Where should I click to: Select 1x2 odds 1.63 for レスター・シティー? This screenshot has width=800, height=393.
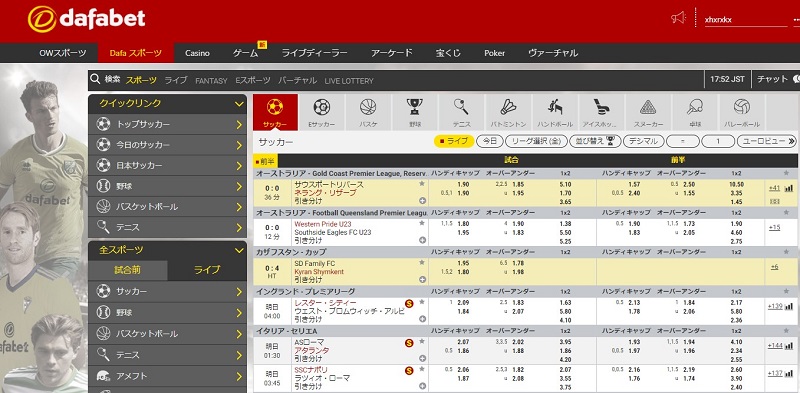(x=565, y=303)
